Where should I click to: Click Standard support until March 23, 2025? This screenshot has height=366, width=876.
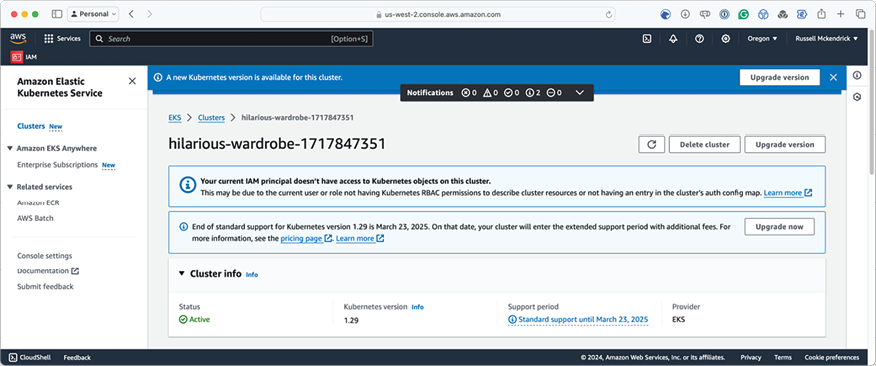pyautogui.click(x=578, y=320)
